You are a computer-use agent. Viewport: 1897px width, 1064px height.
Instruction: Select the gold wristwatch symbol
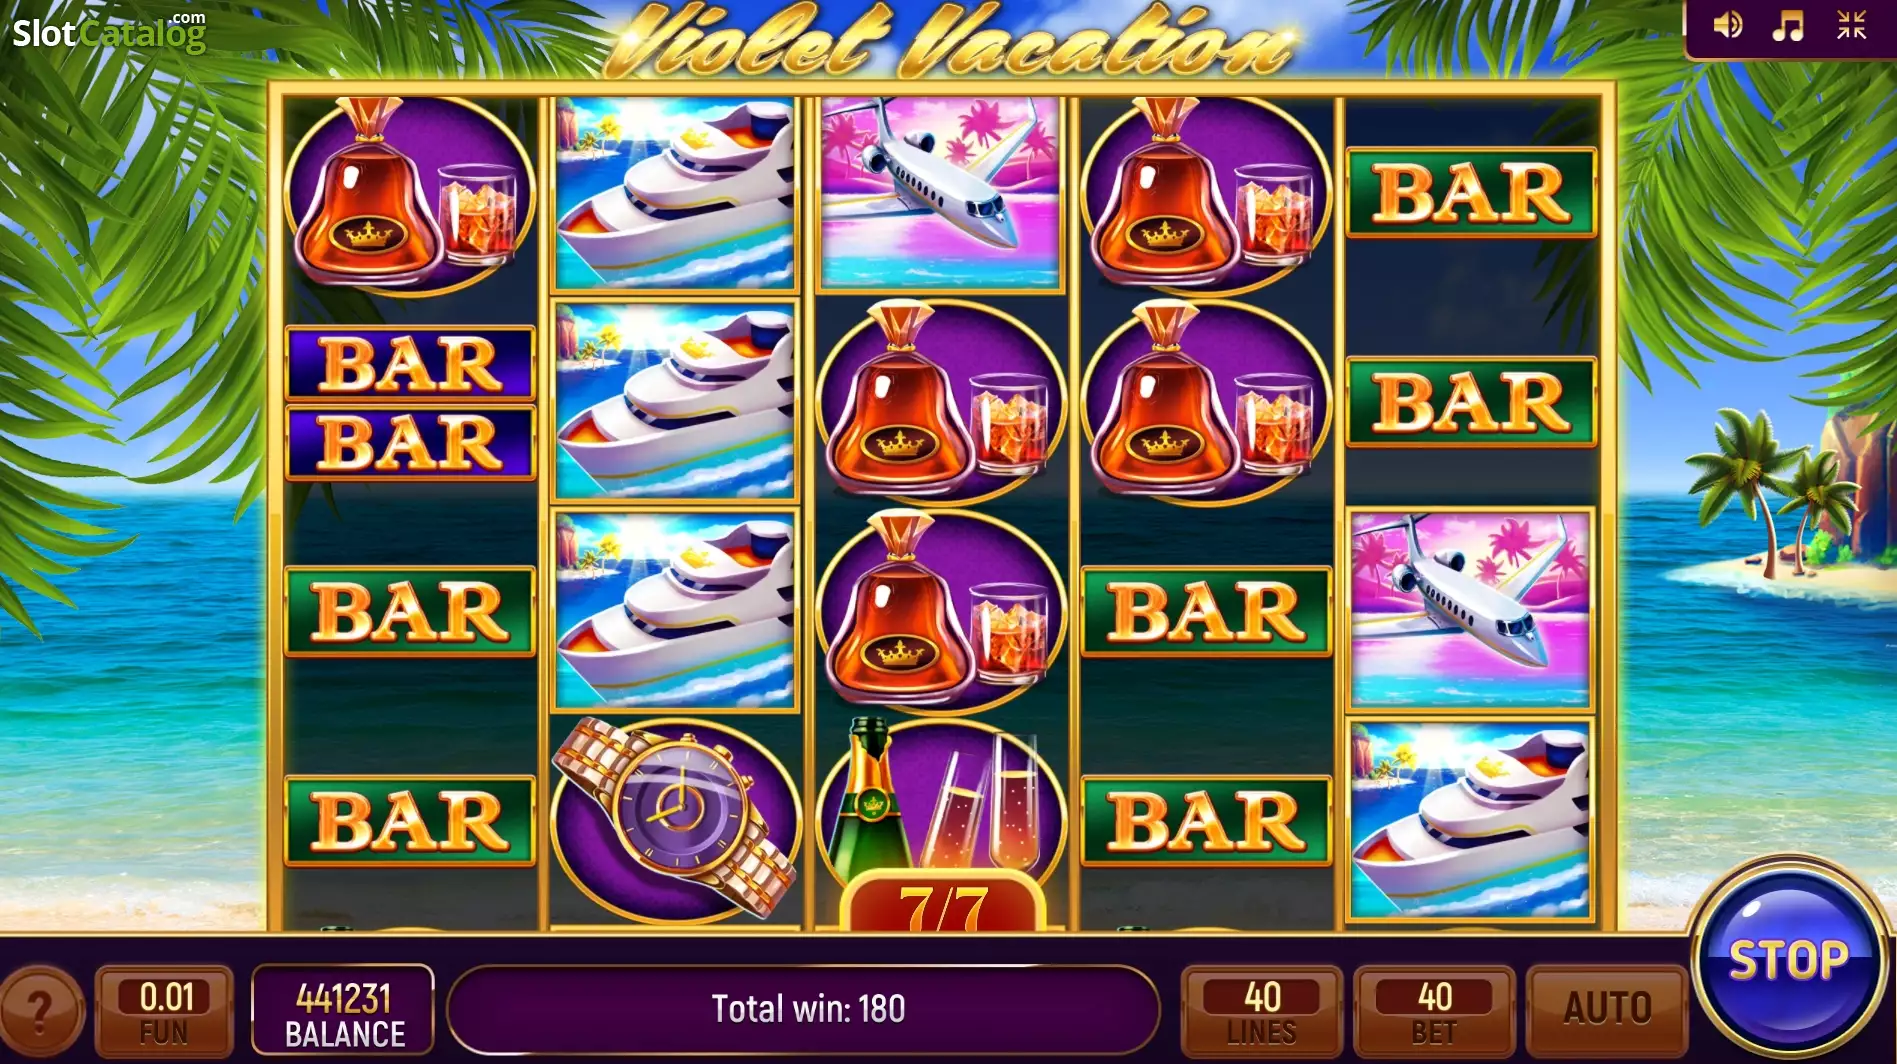click(x=676, y=819)
